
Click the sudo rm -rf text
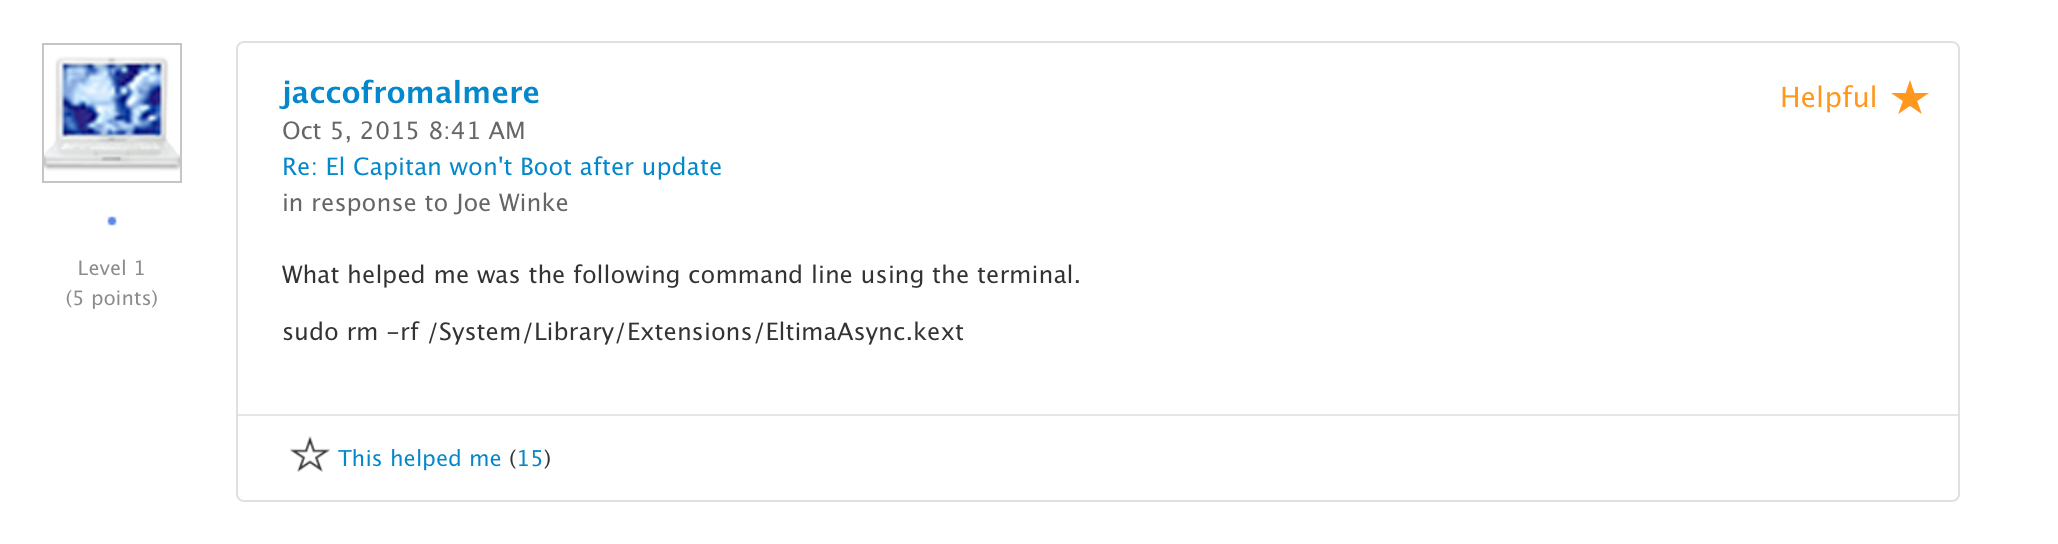[x=350, y=332]
